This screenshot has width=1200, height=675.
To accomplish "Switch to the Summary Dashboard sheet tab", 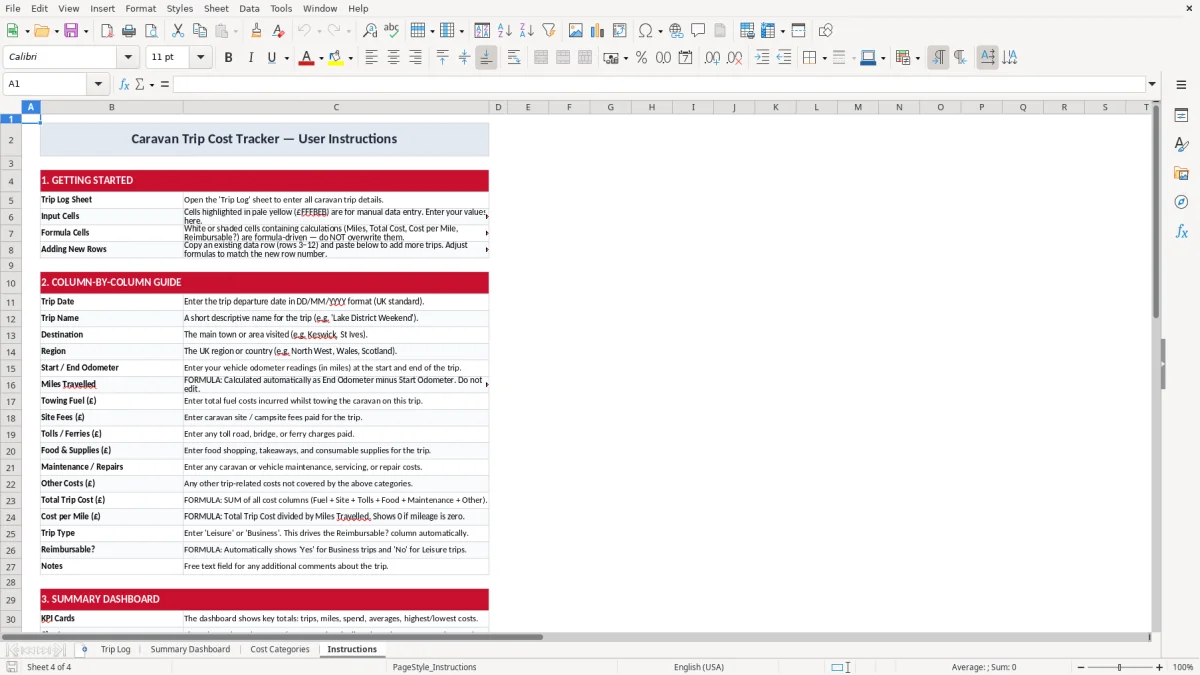I will pos(190,649).
